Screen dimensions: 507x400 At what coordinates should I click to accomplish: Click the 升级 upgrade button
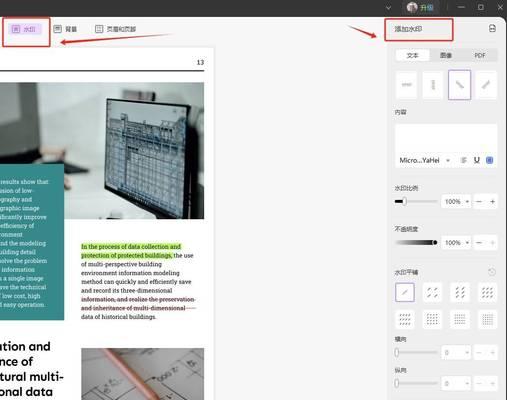tap(427, 7)
